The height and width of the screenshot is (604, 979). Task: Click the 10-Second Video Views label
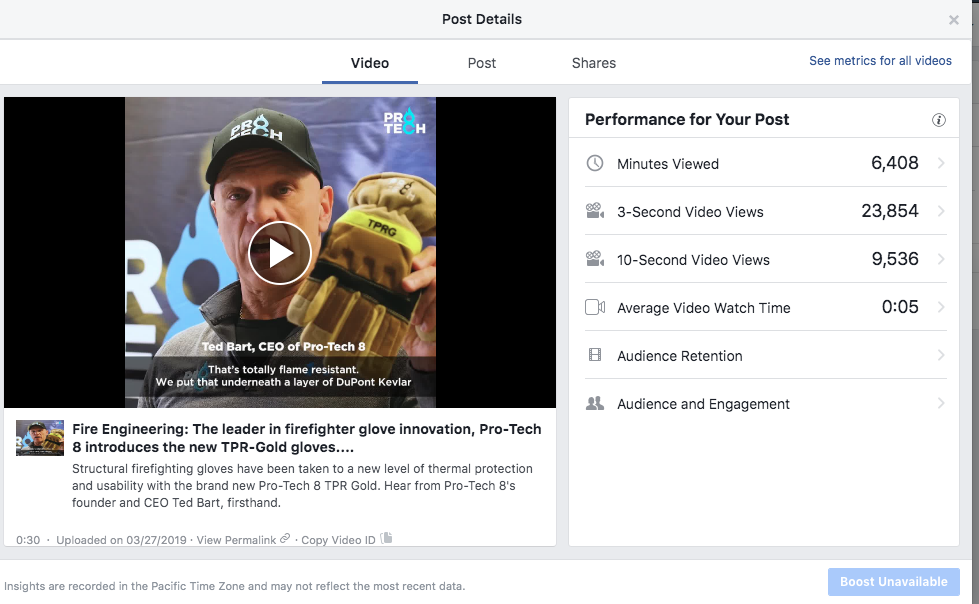coord(693,260)
